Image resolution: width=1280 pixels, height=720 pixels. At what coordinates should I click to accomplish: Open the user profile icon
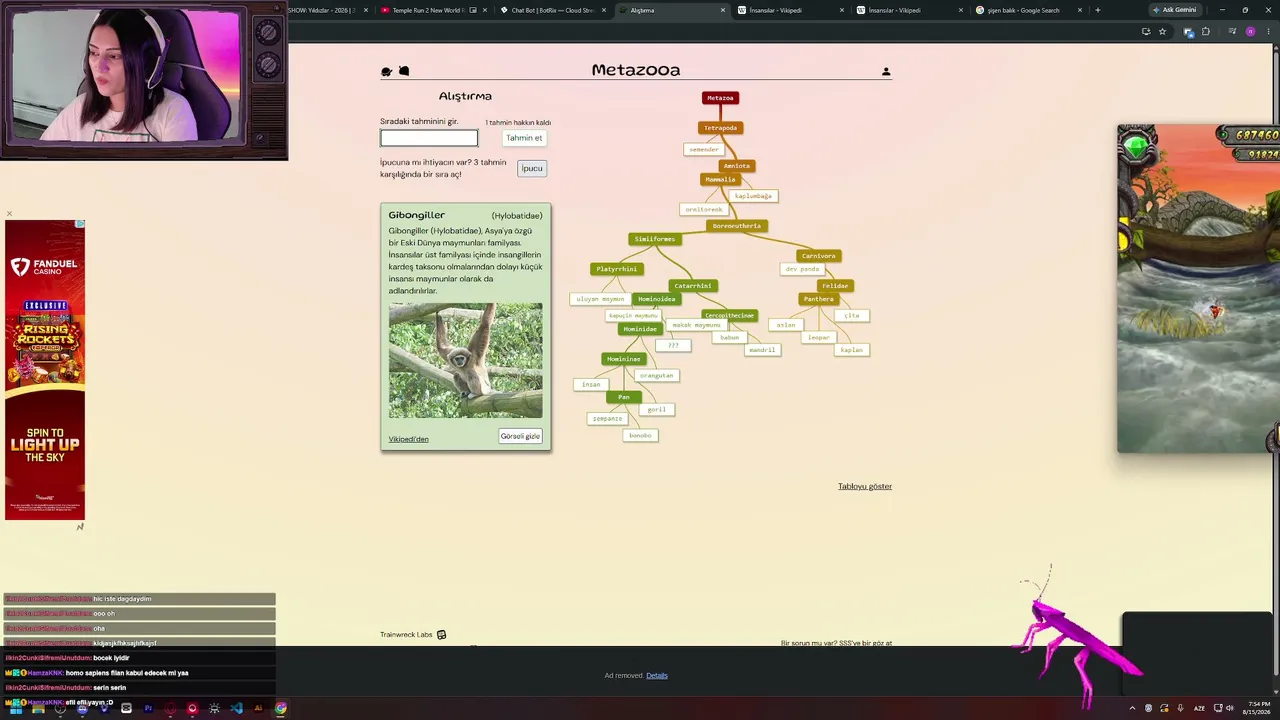tap(886, 72)
